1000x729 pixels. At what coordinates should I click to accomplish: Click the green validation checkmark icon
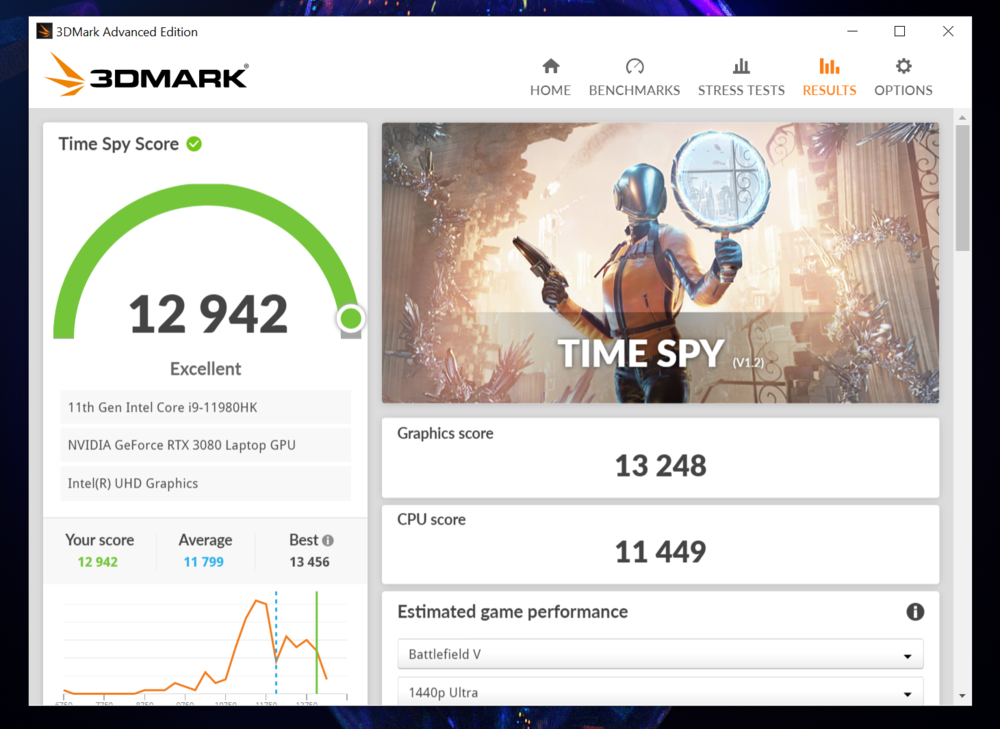194,144
